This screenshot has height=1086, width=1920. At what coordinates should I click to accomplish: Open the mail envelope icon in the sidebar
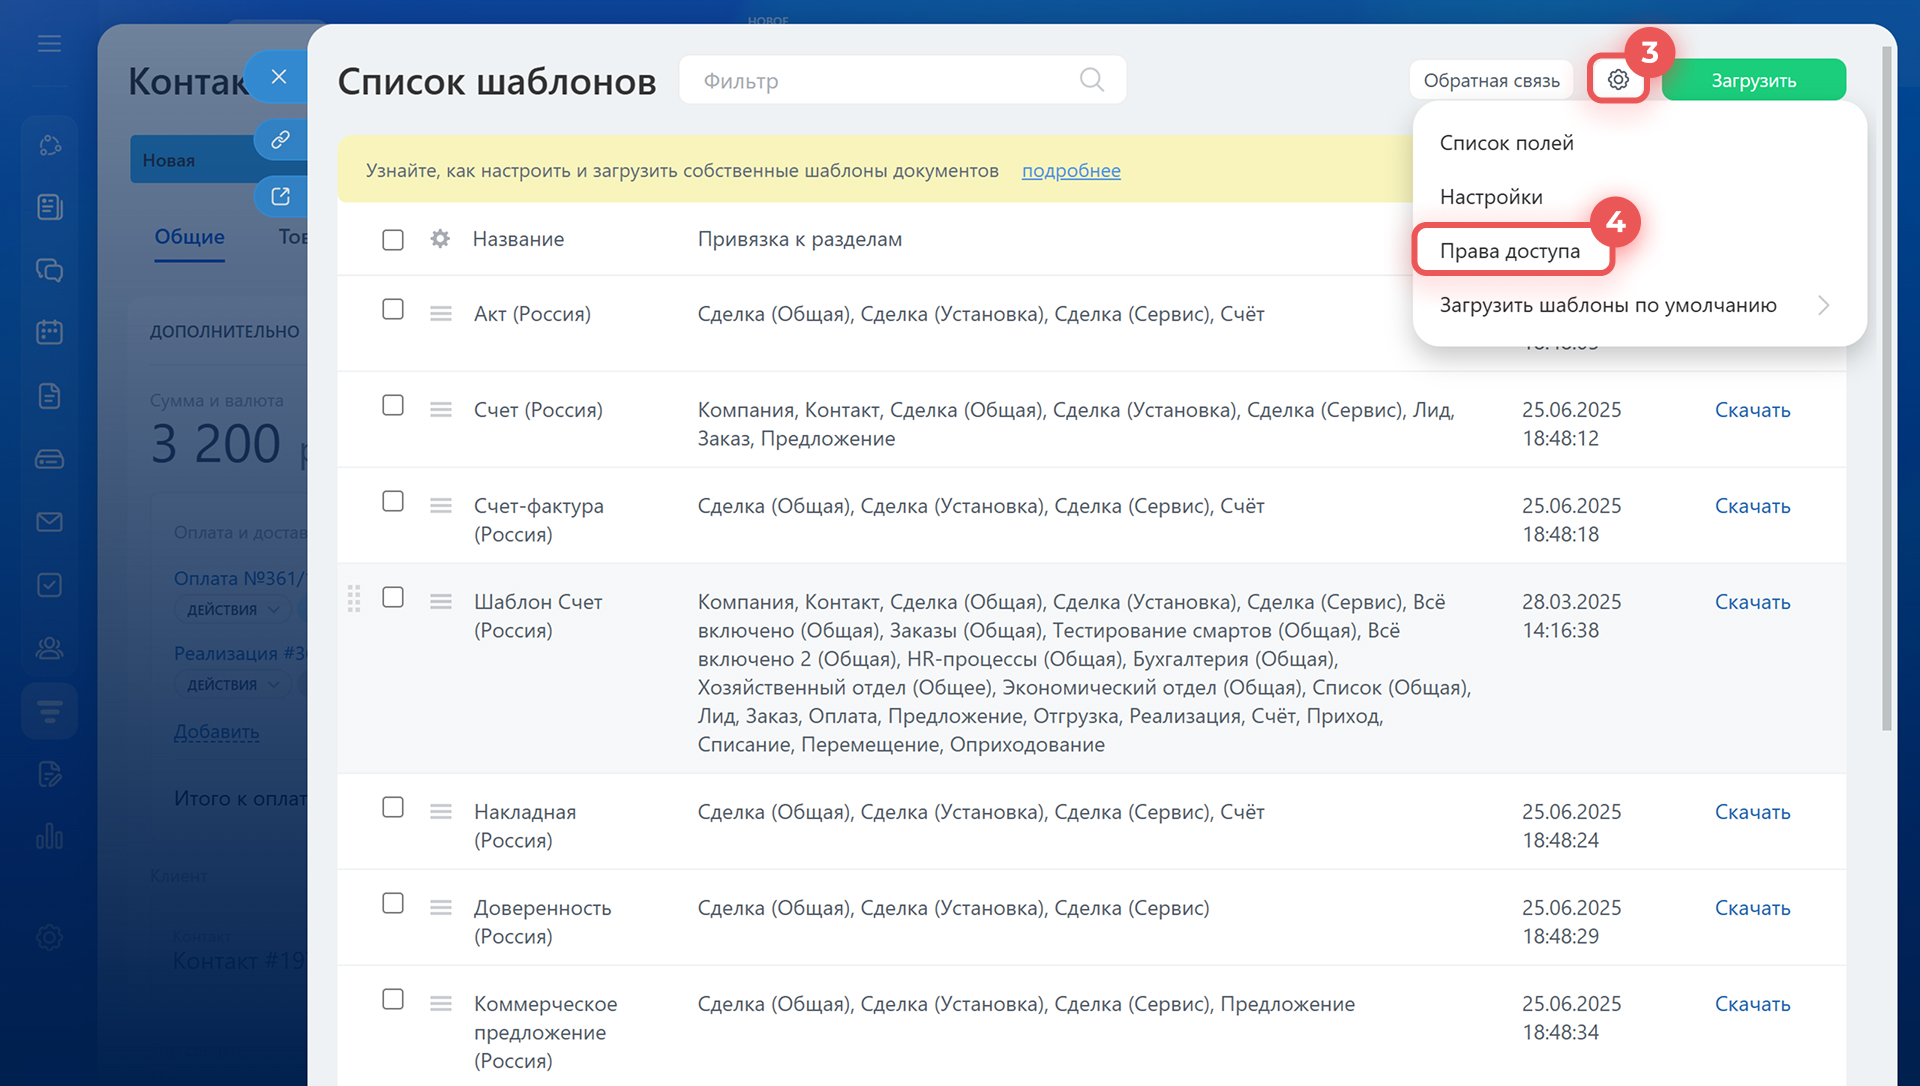[49, 522]
